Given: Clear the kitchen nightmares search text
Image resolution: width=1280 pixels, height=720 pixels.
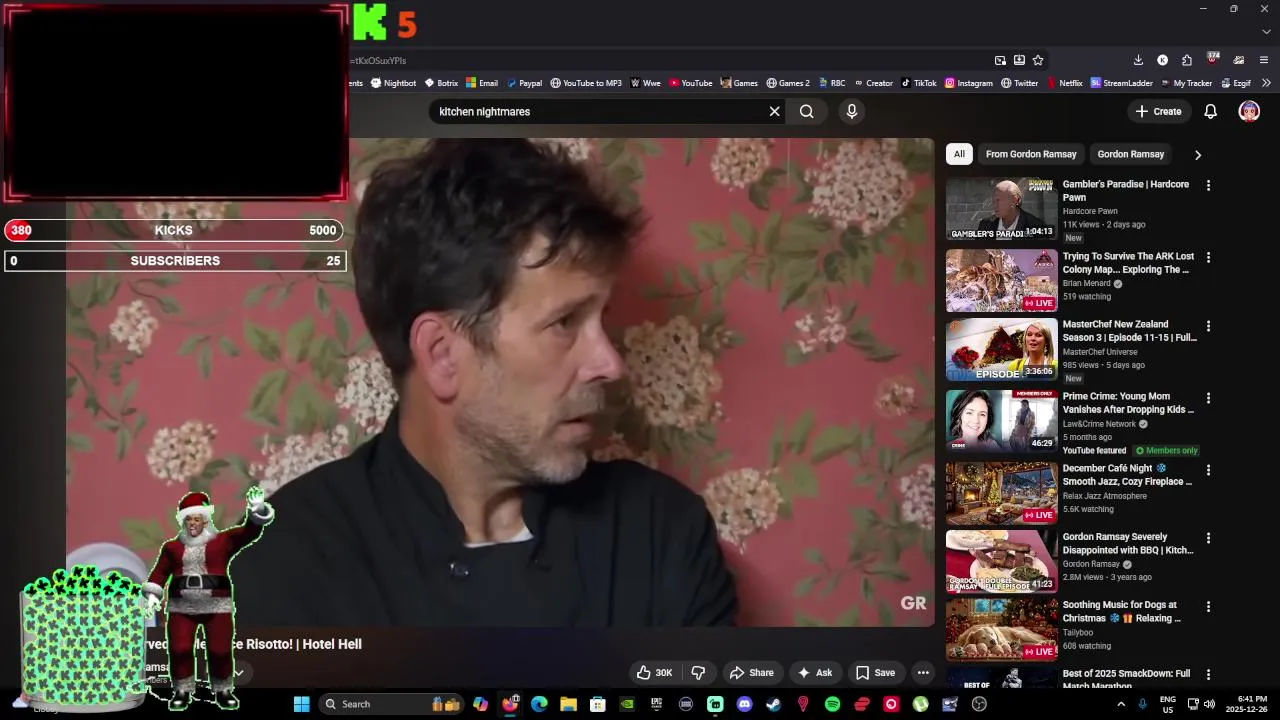Looking at the screenshot, I should [x=774, y=111].
